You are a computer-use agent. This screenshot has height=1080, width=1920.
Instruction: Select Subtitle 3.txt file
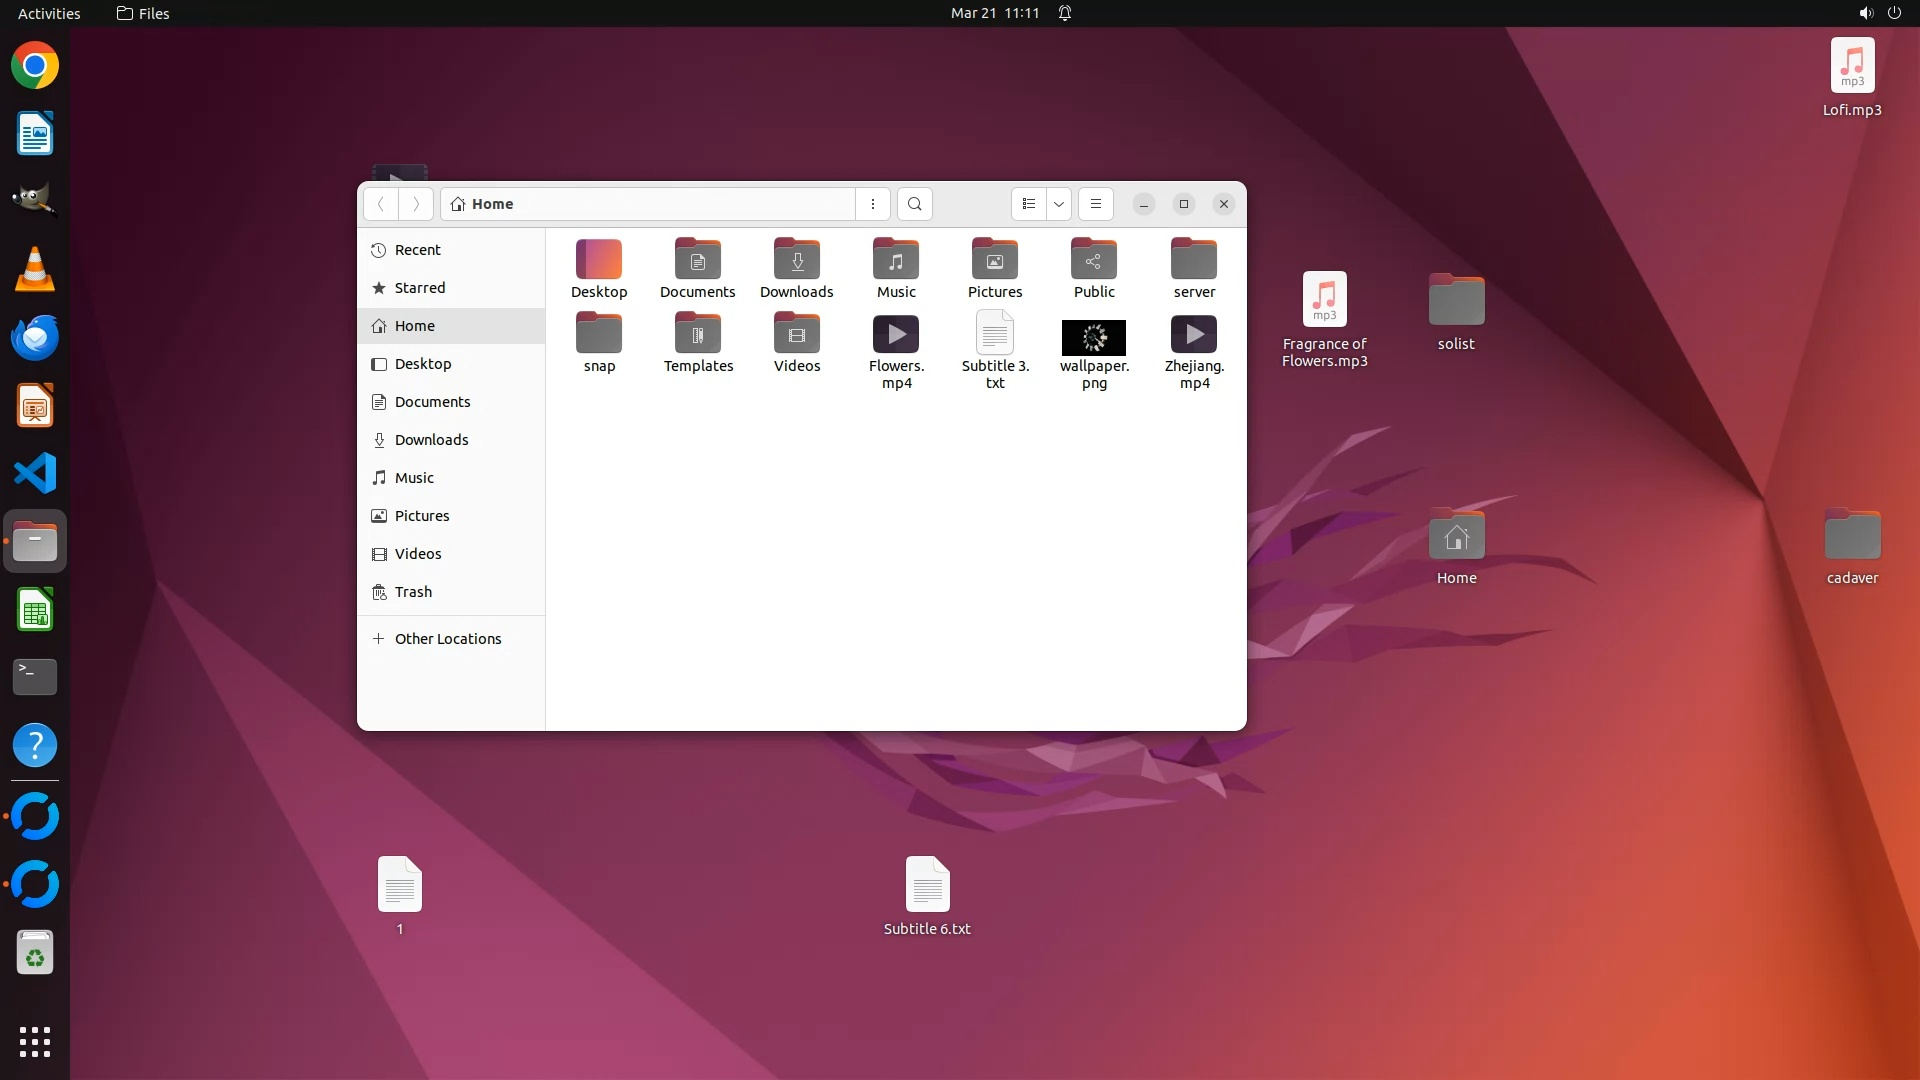pyautogui.click(x=995, y=334)
